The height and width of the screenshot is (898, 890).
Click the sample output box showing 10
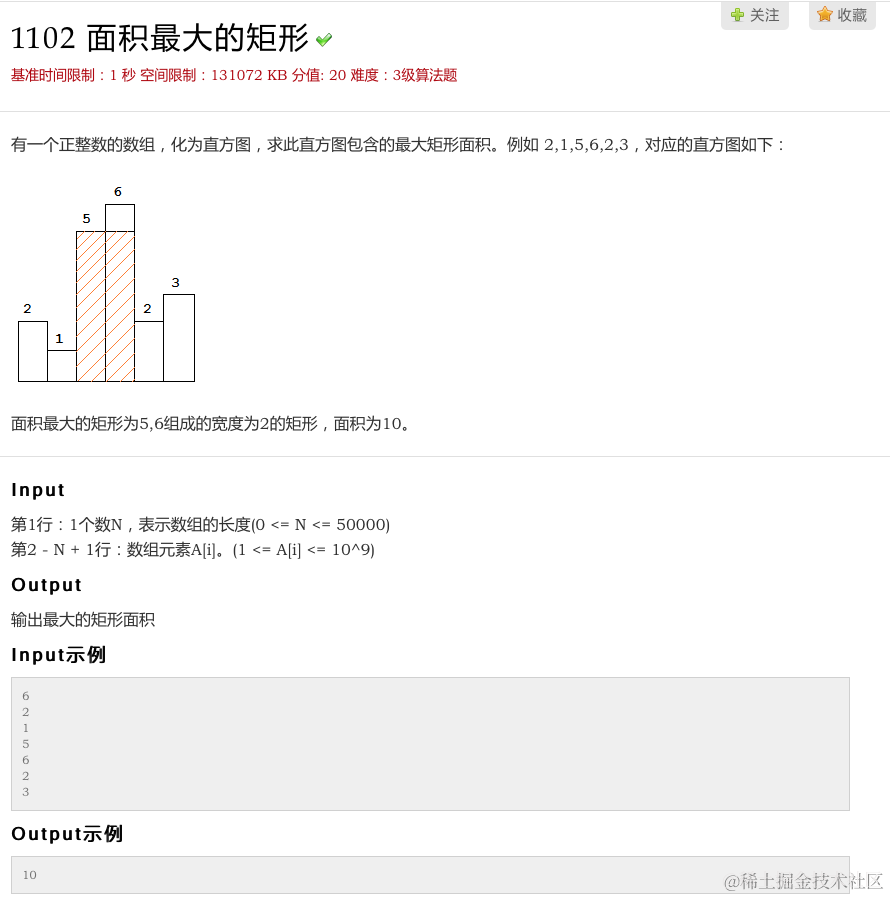[430, 875]
